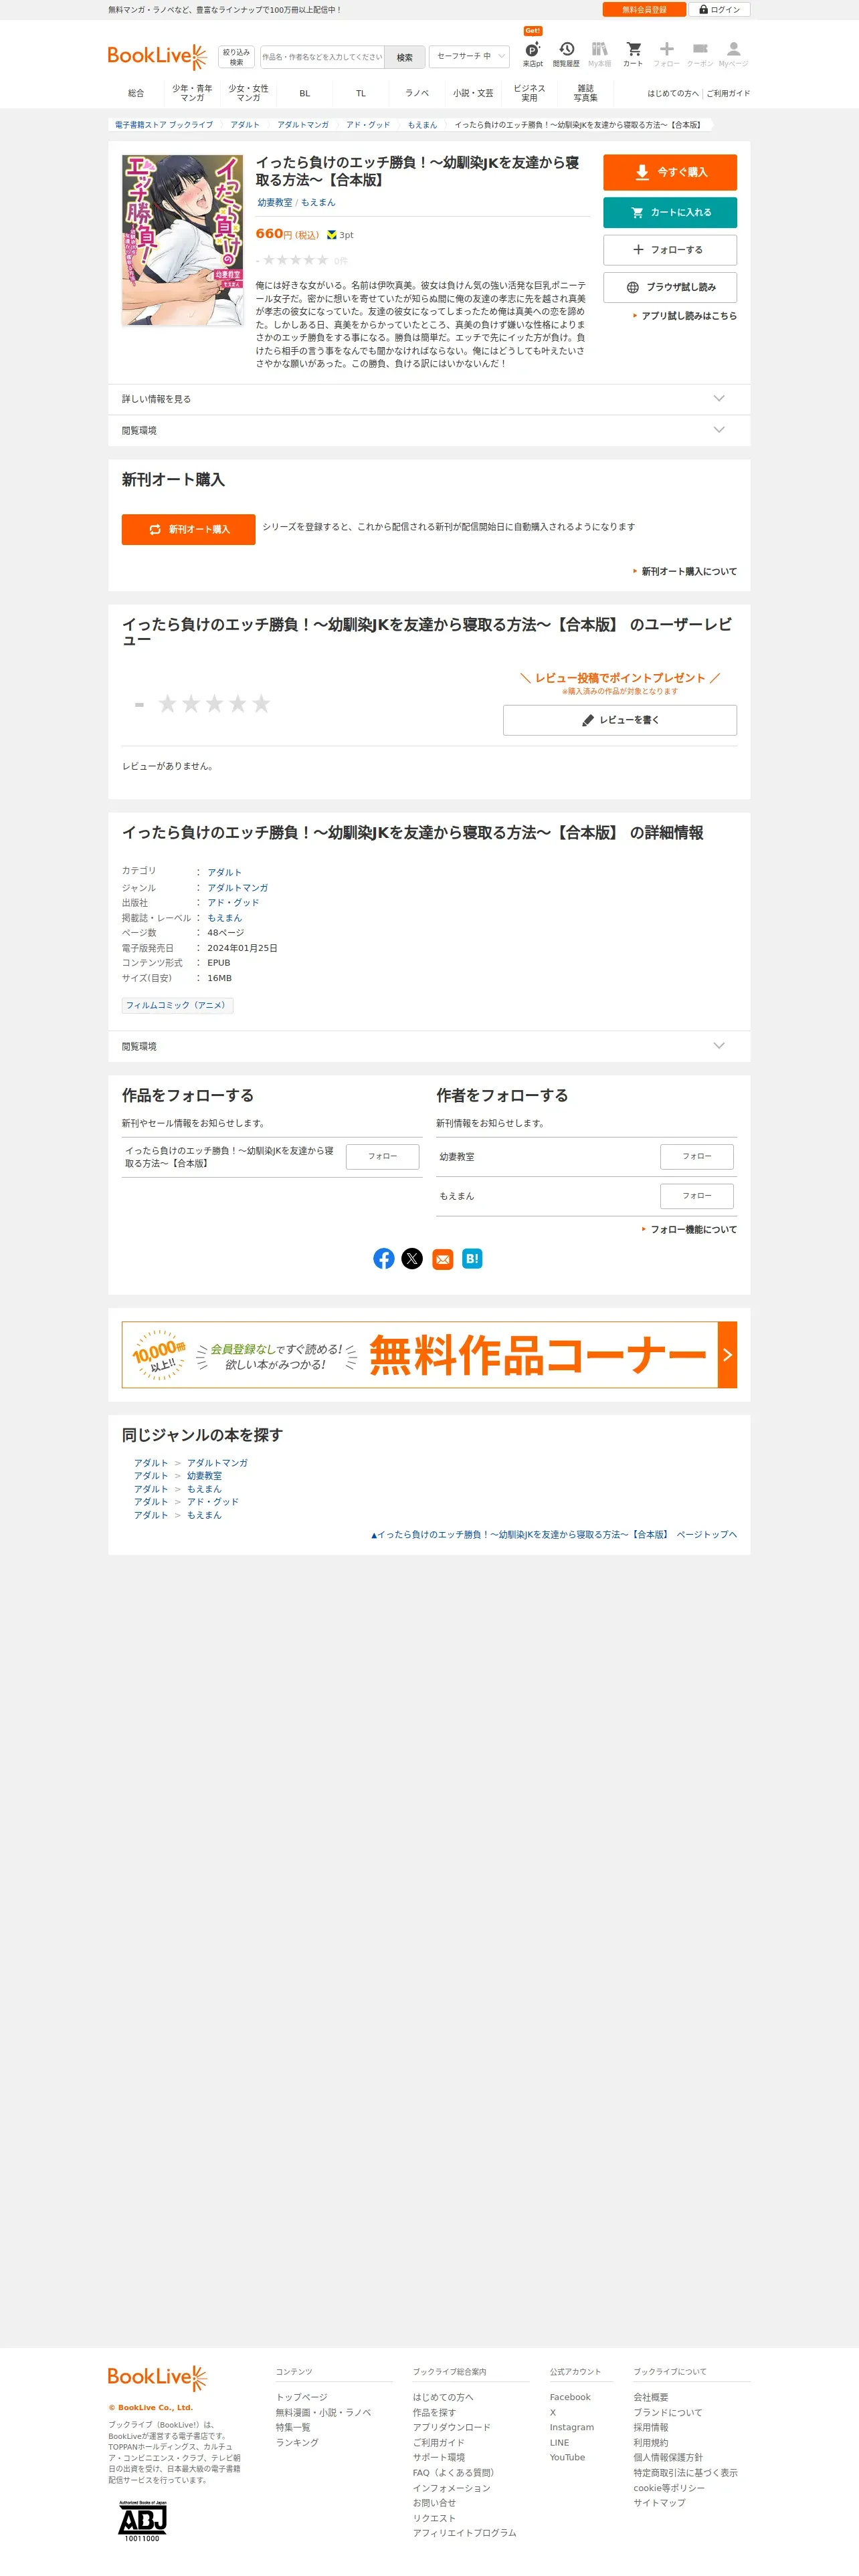Open アド・グッド publisher link in details
This screenshot has width=859, height=2576.
click(x=233, y=902)
